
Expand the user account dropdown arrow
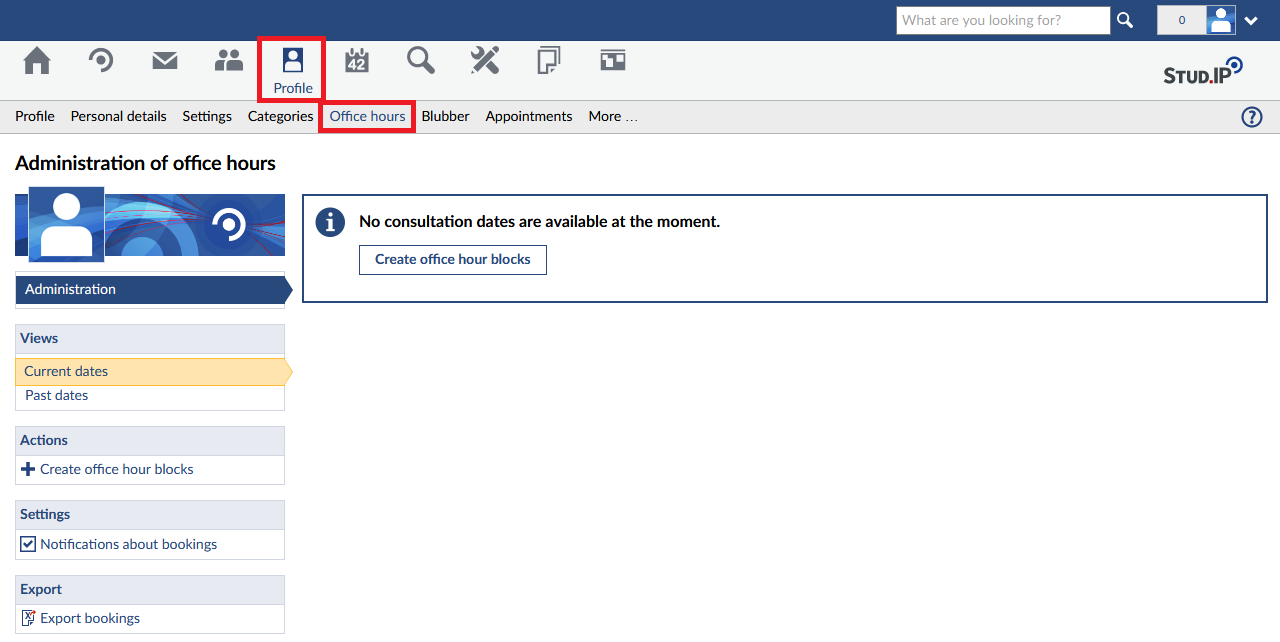[1251, 21]
